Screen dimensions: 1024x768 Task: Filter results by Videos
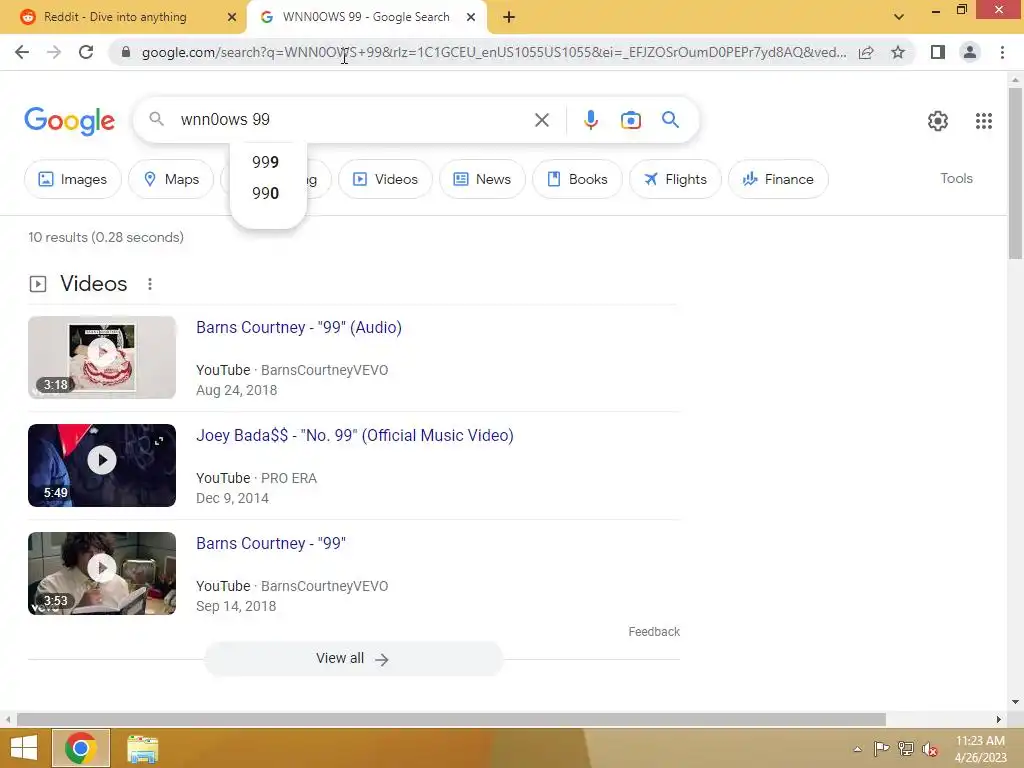click(x=385, y=179)
